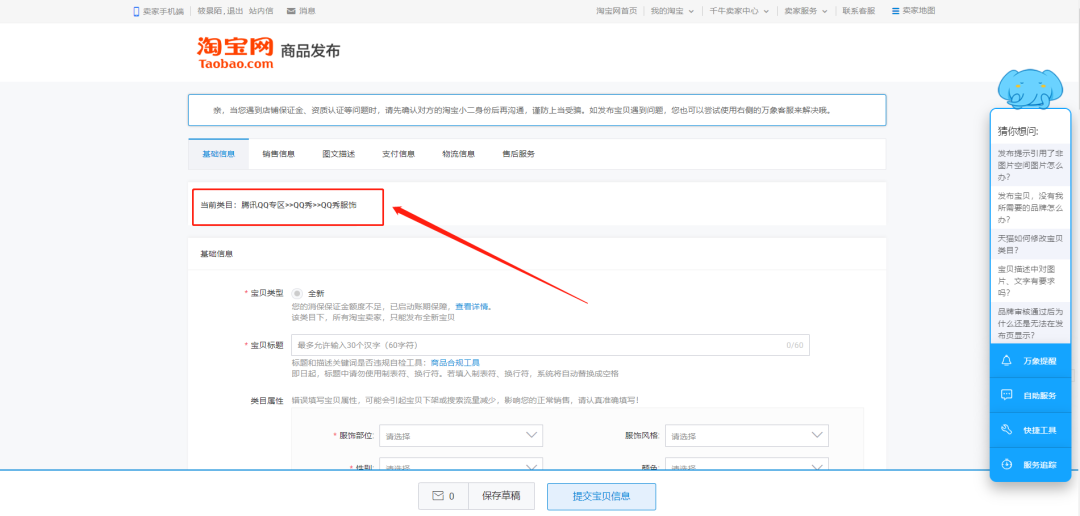The height and width of the screenshot is (516, 1080).
Task: Click the 当前类目 腾讯QQ专区>>QQ秀>>QQ秀服饰 text
Action: 278,205
